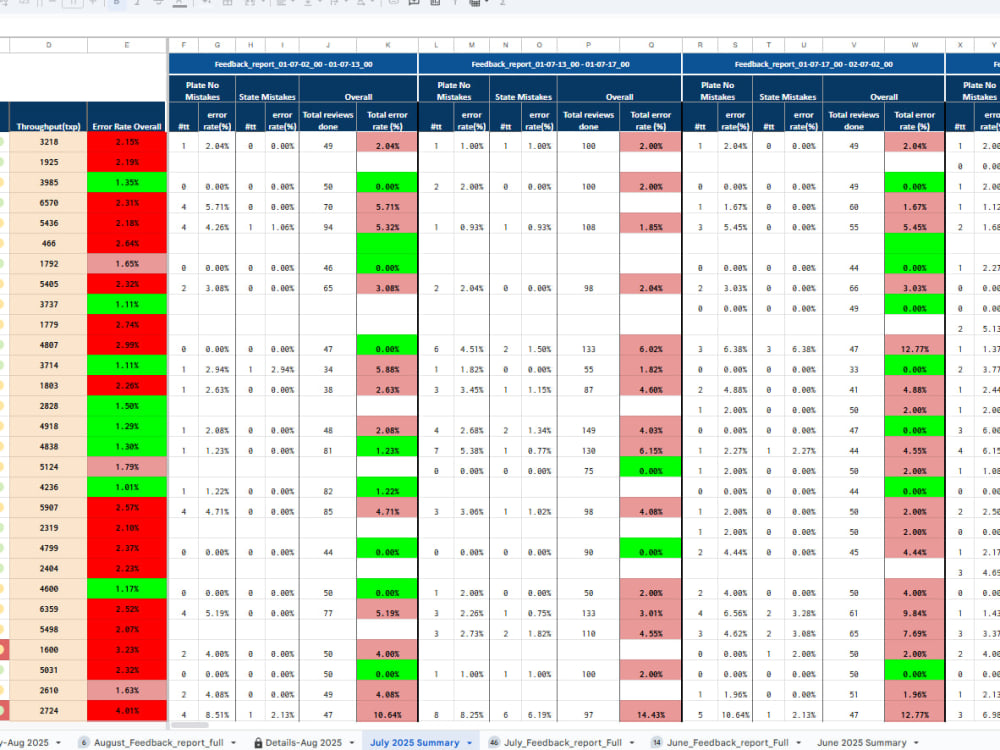Click comment badge 6 on August_Feedback_report_full tab
1000x750 pixels.
point(84,742)
